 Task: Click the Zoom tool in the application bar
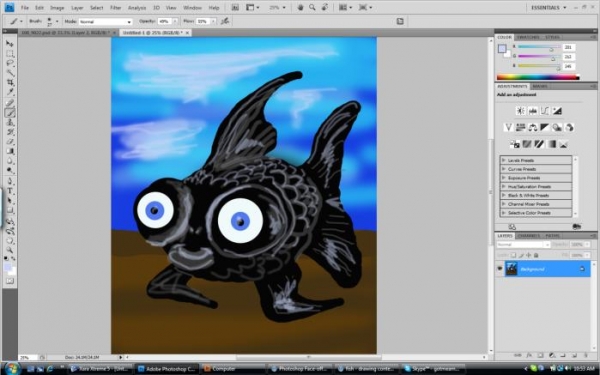click(312, 7)
